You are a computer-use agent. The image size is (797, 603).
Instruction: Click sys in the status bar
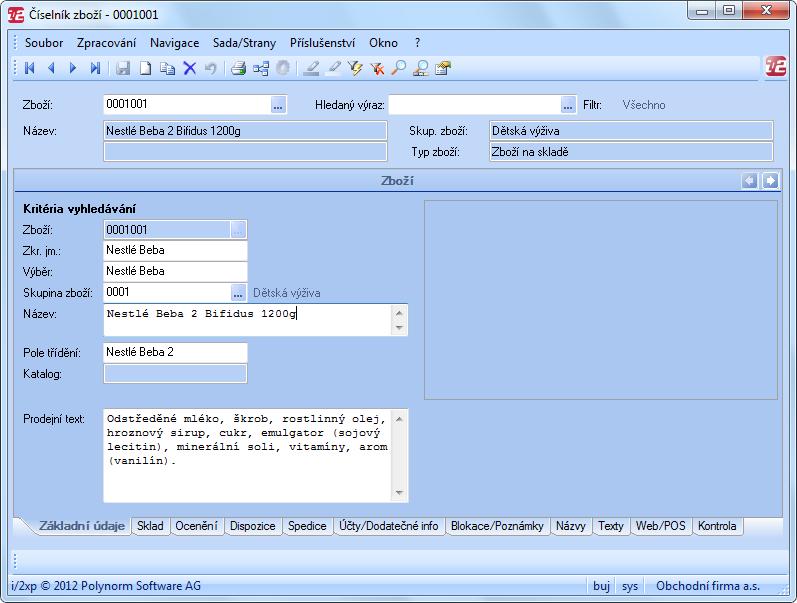(x=630, y=586)
